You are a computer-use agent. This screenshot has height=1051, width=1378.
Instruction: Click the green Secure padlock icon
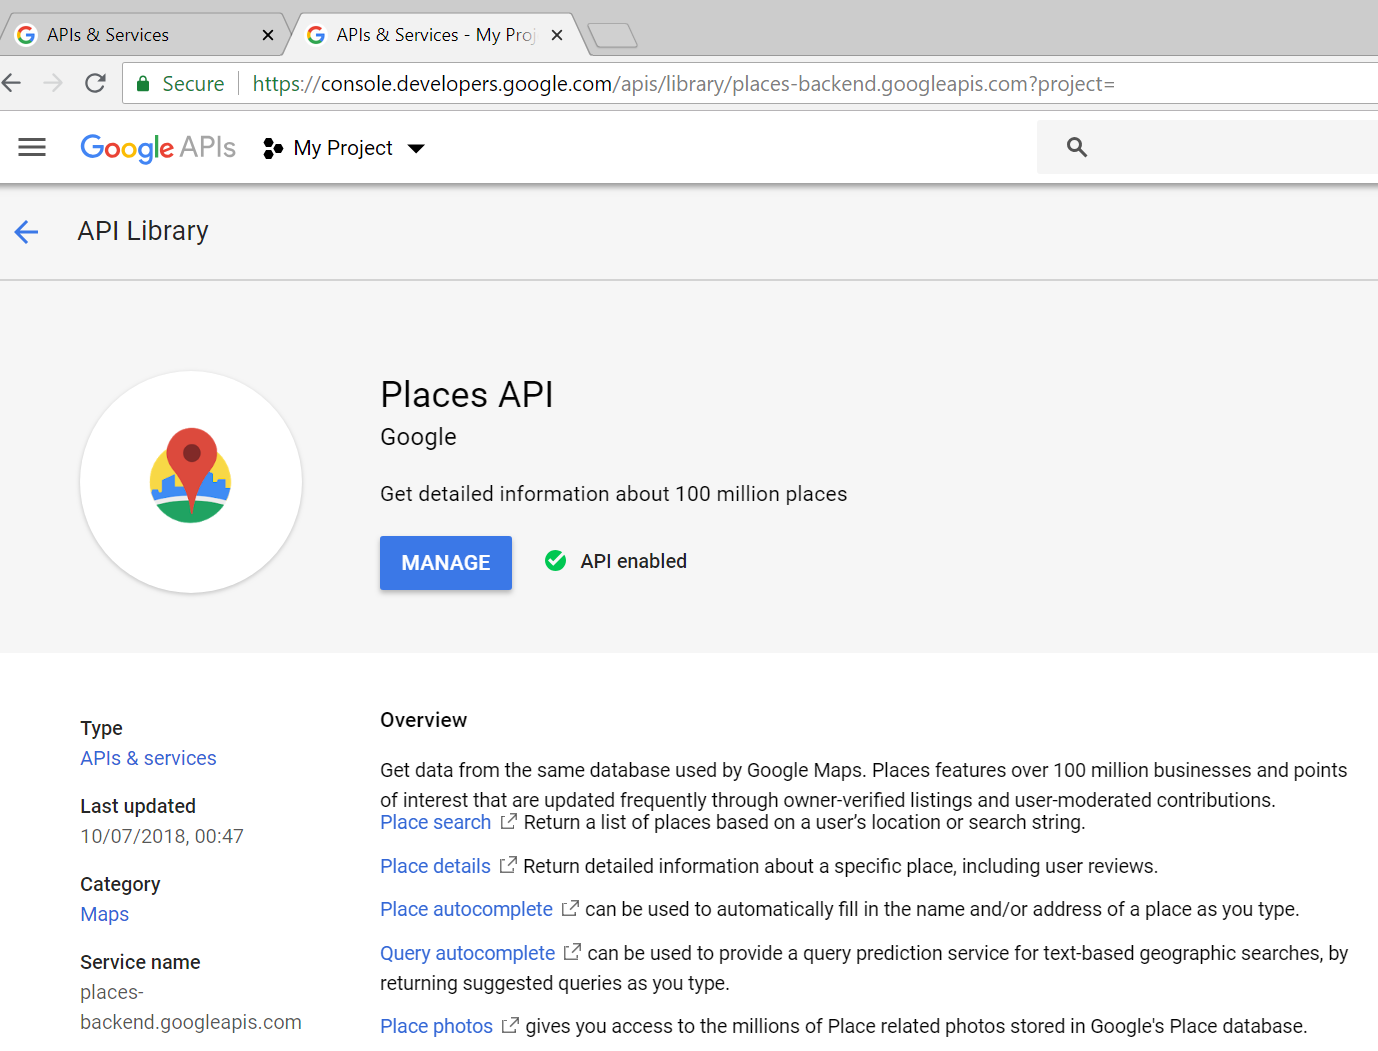143,83
